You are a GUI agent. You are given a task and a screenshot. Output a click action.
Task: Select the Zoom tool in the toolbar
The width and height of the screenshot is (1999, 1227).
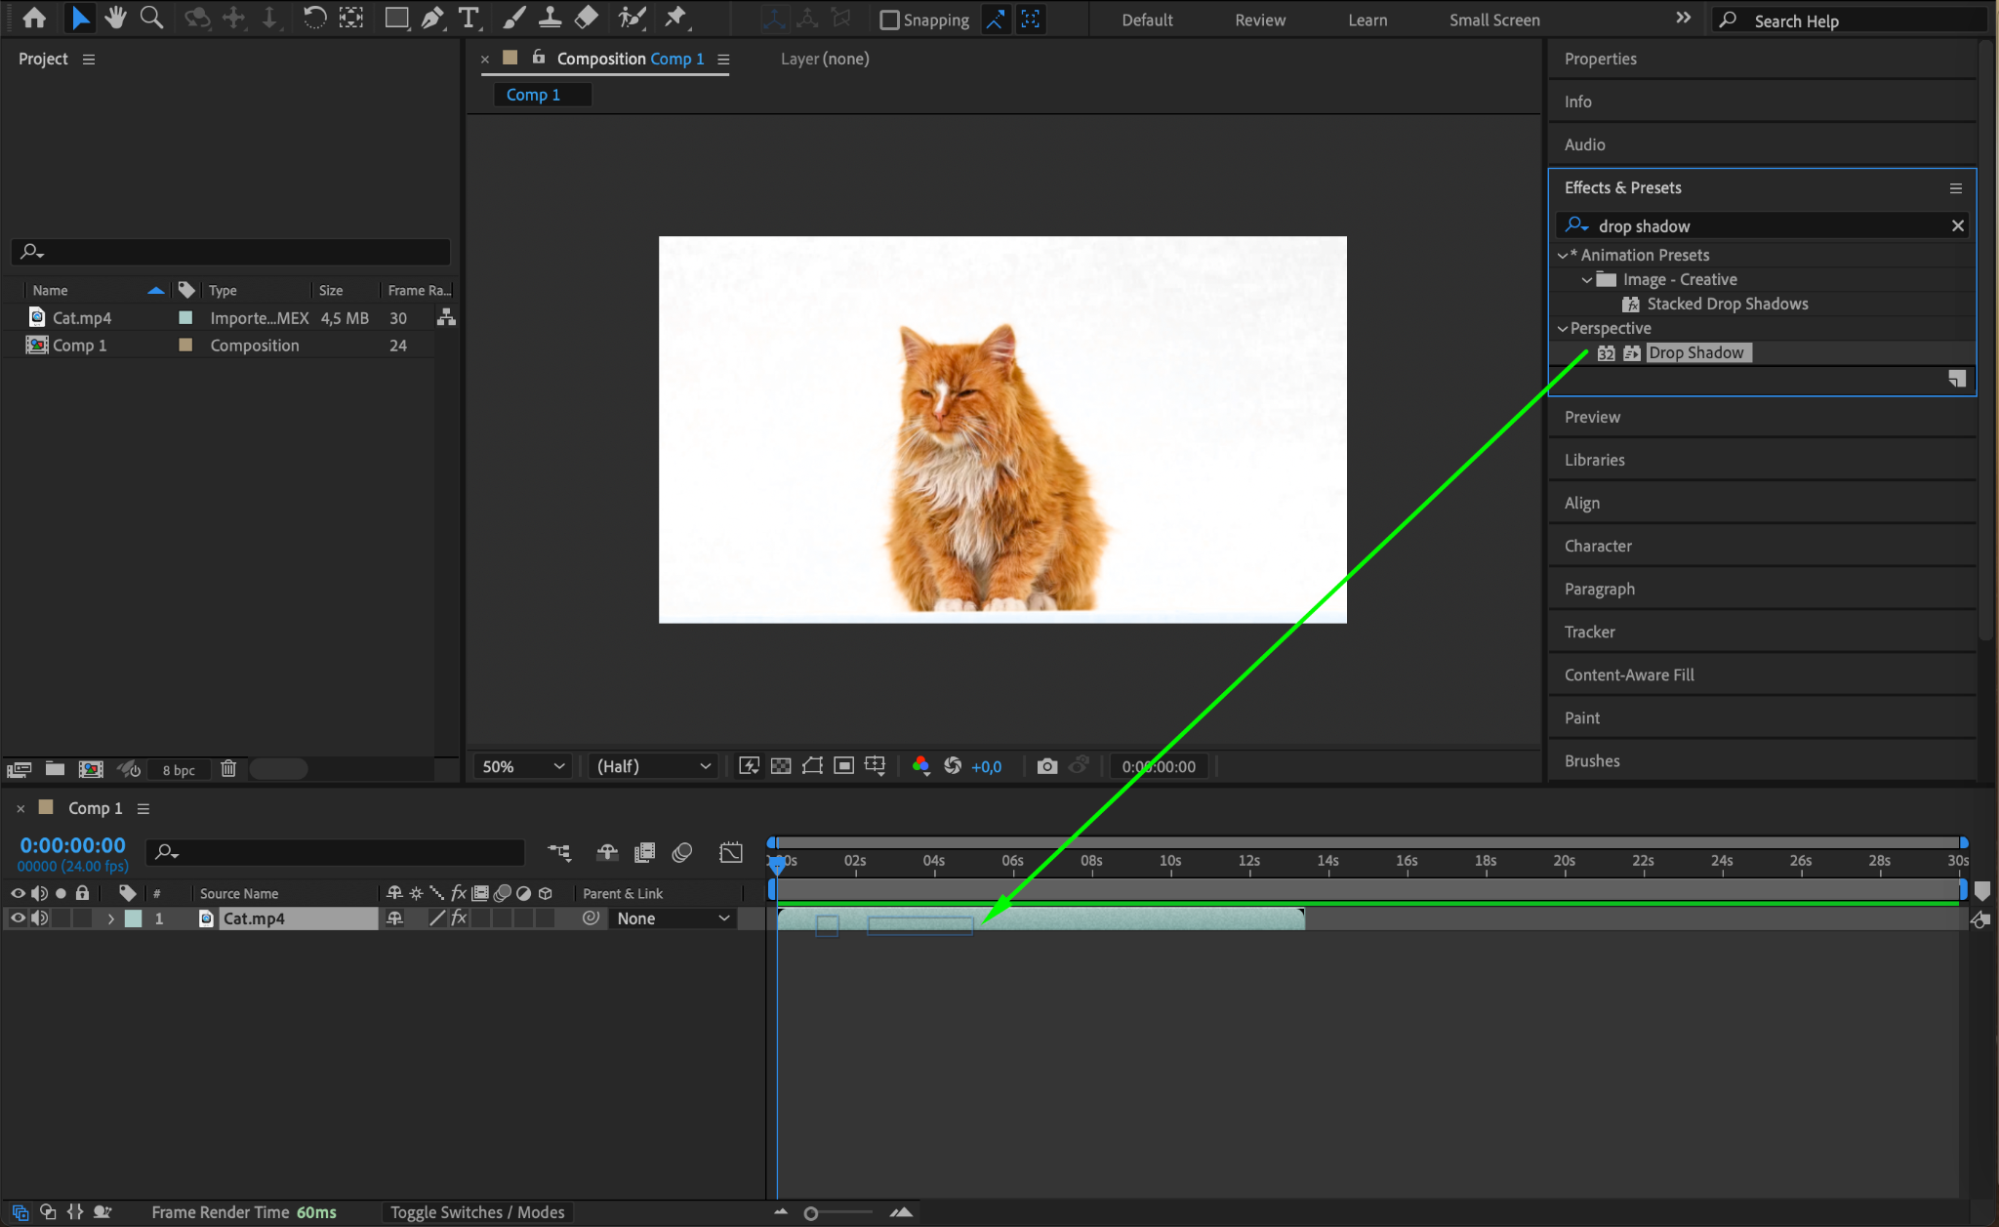pos(151,17)
